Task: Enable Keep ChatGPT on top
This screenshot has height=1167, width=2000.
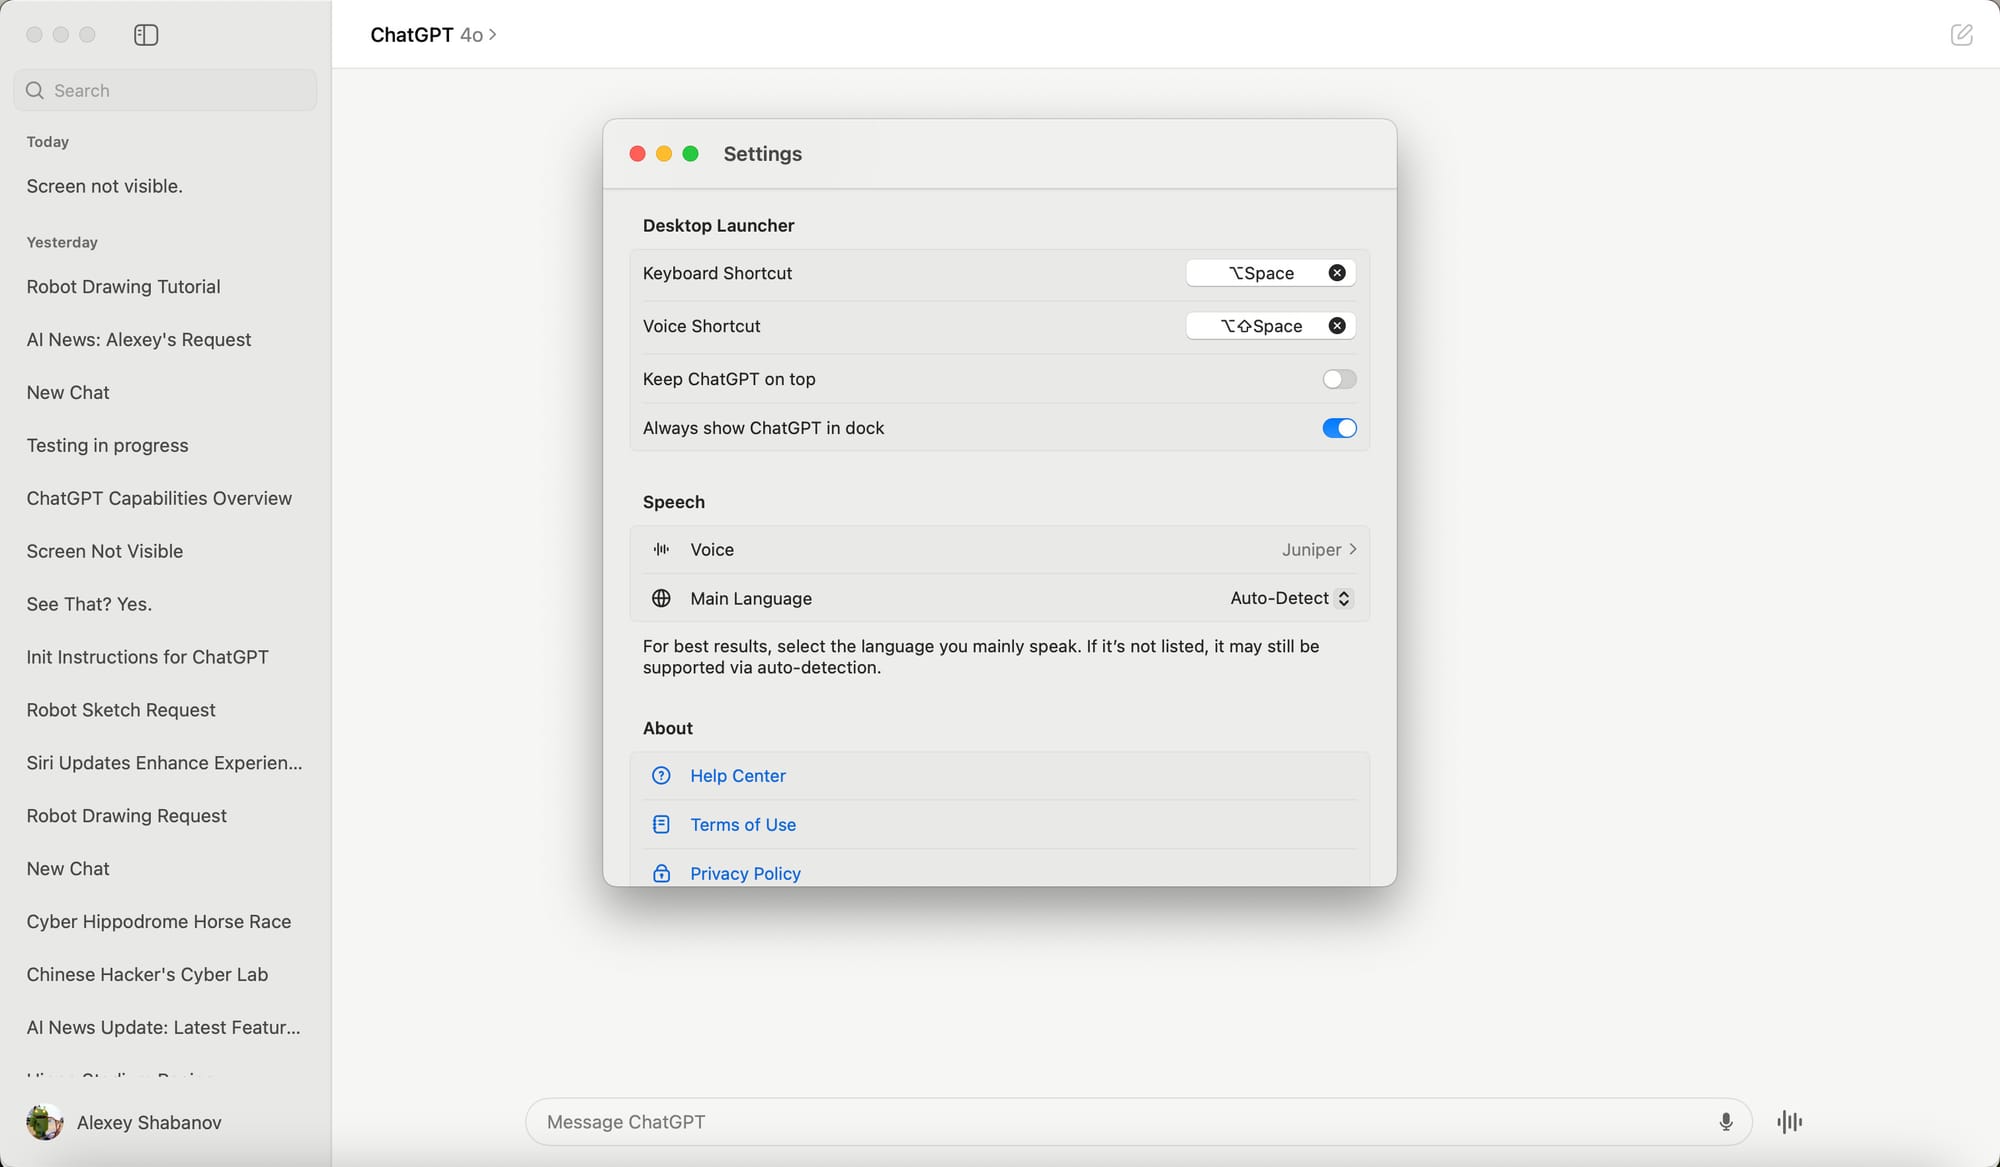Action: tap(1339, 379)
